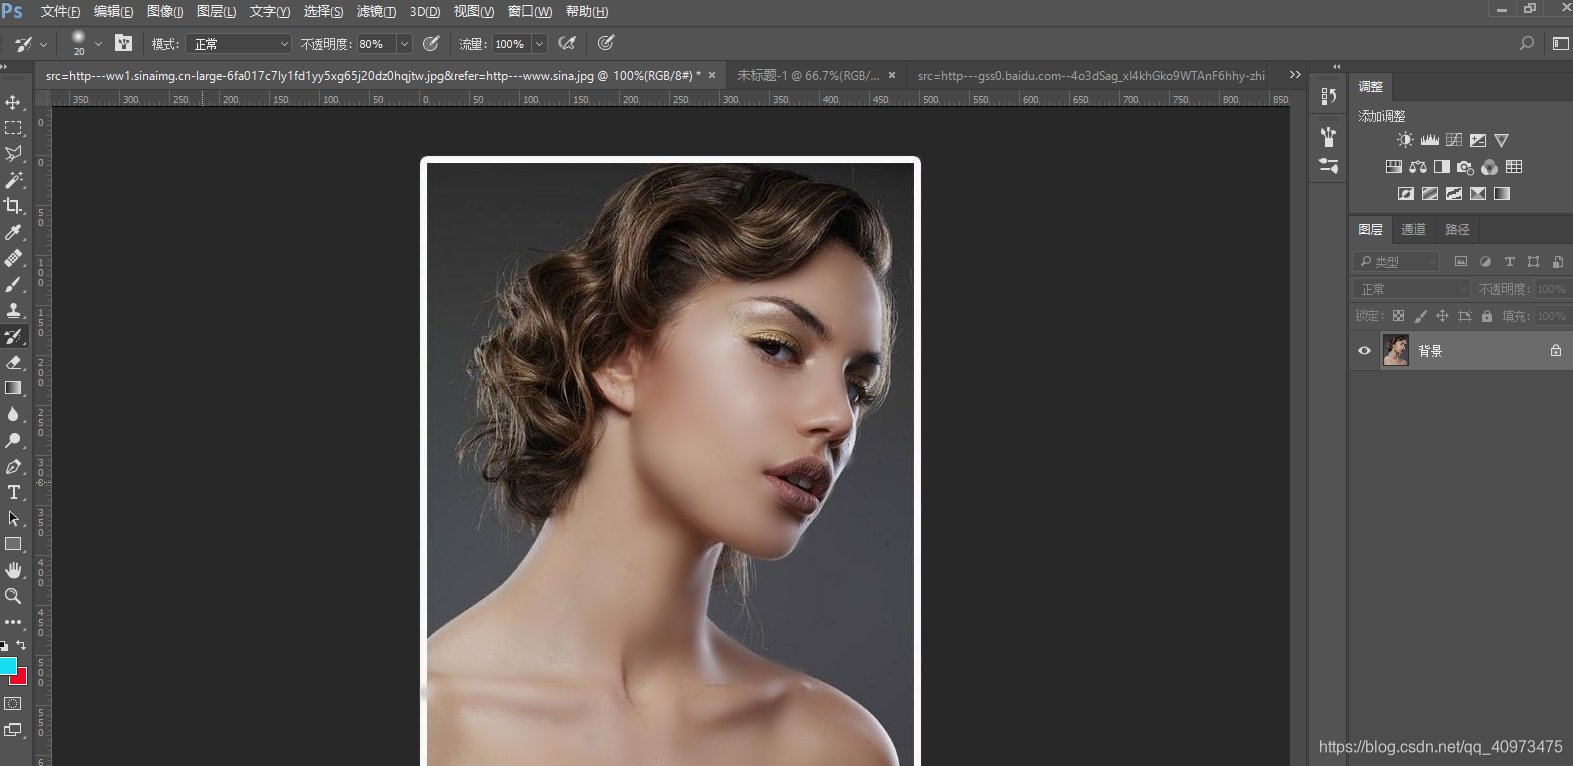
Task: Swap foreground and background colors
Action: point(22,646)
